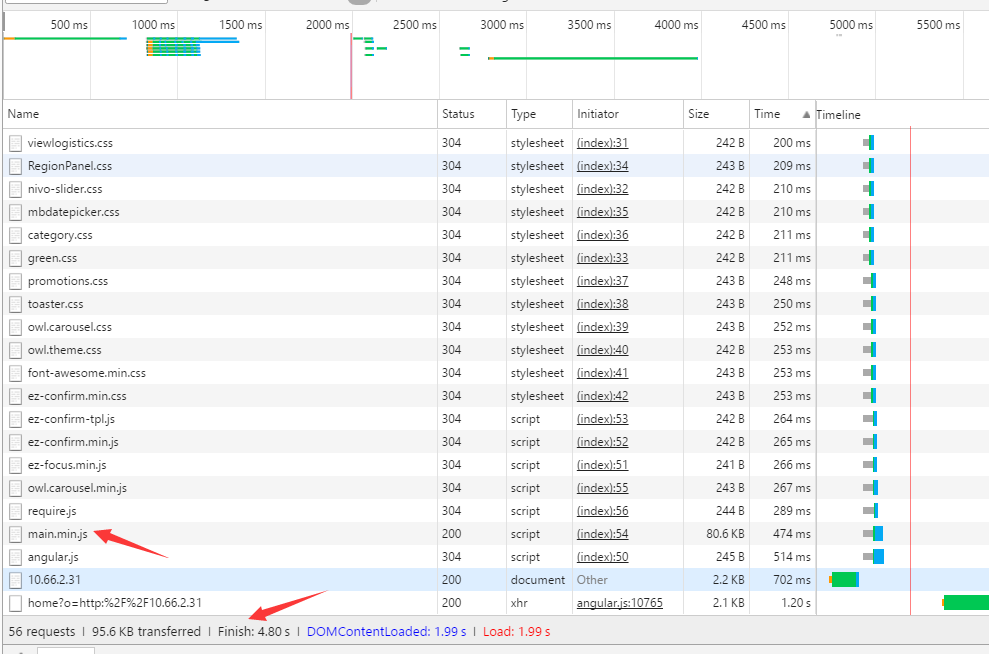Click 56 requests in status bar

click(x=42, y=631)
